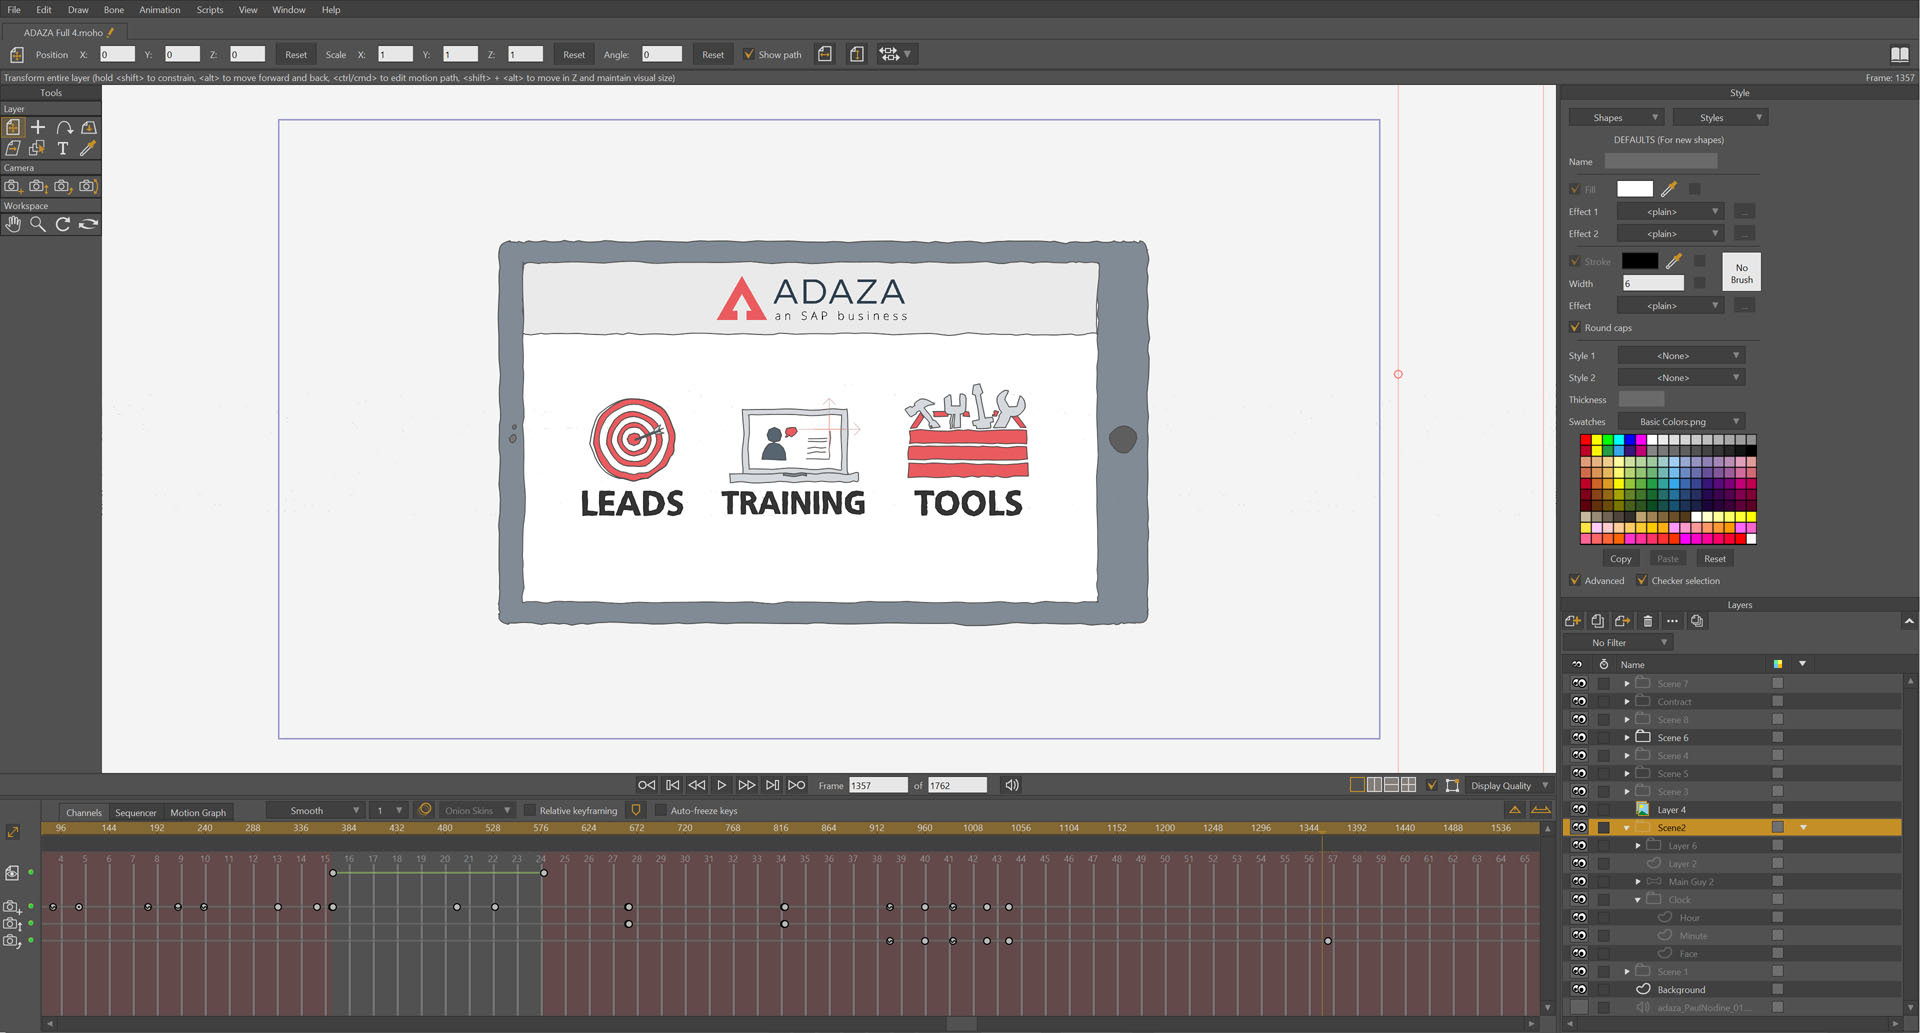The width and height of the screenshot is (1920, 1033).
Task: Open the Moho manual book icon
Action: pos(1900,54)
